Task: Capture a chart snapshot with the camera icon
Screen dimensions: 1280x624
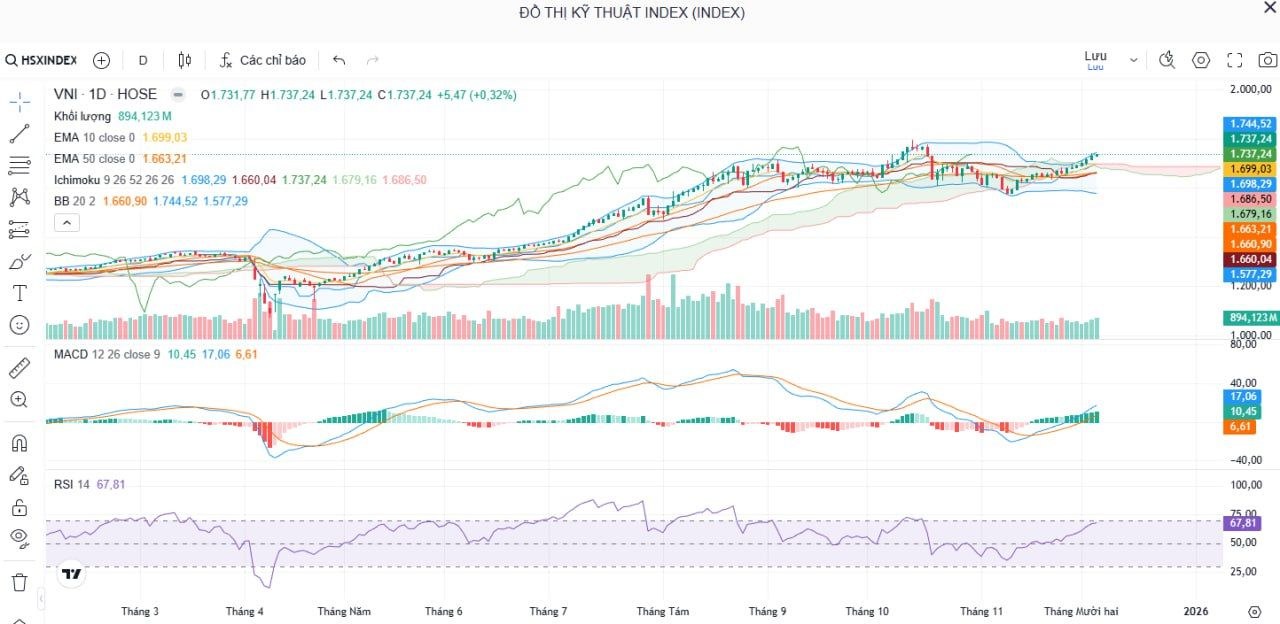Action: (x=1266, y=60)
